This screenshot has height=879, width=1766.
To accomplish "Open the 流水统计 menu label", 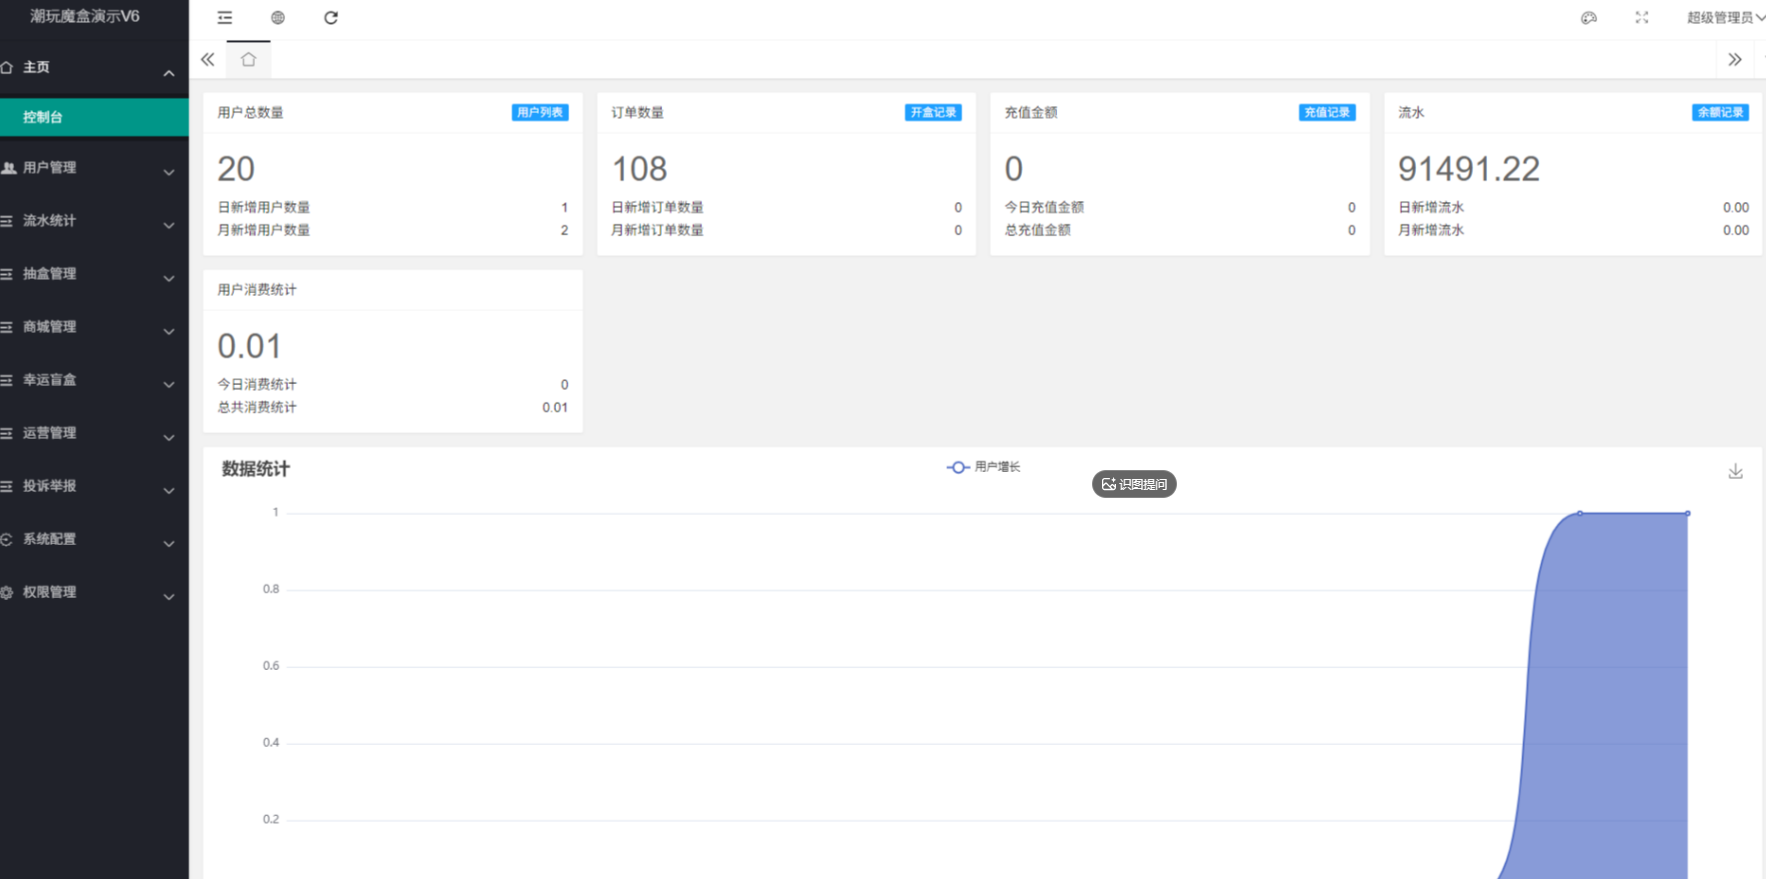I will [x=50, y=221].
